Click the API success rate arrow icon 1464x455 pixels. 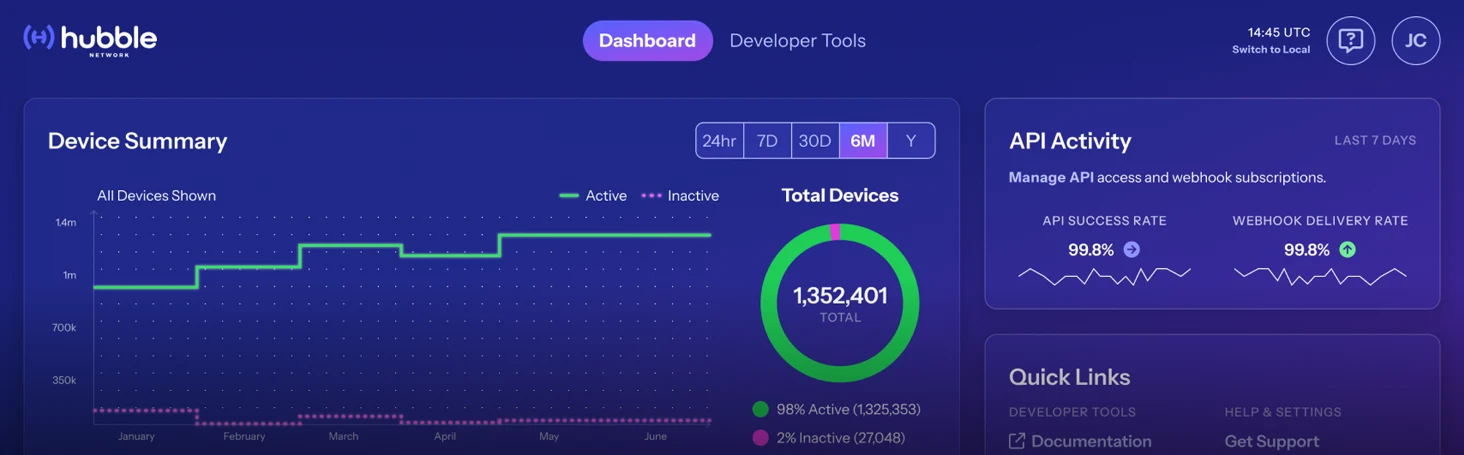pyautogui.click(x=1131, y=250)
